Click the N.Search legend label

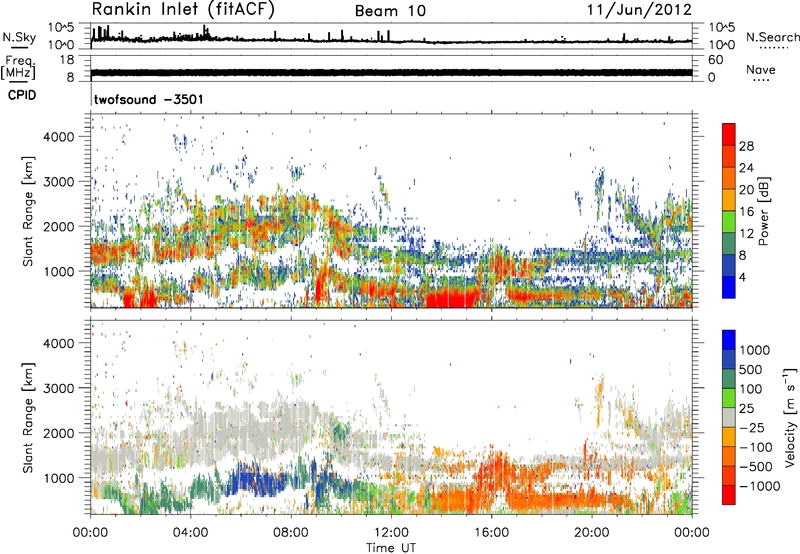coord(772,37)
